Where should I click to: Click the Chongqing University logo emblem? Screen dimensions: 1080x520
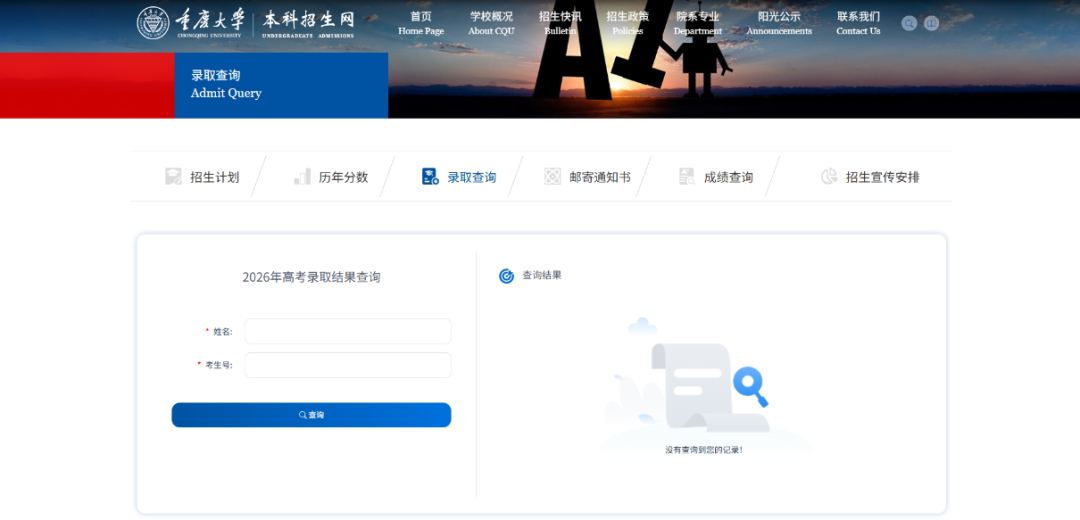pos(153,23)
